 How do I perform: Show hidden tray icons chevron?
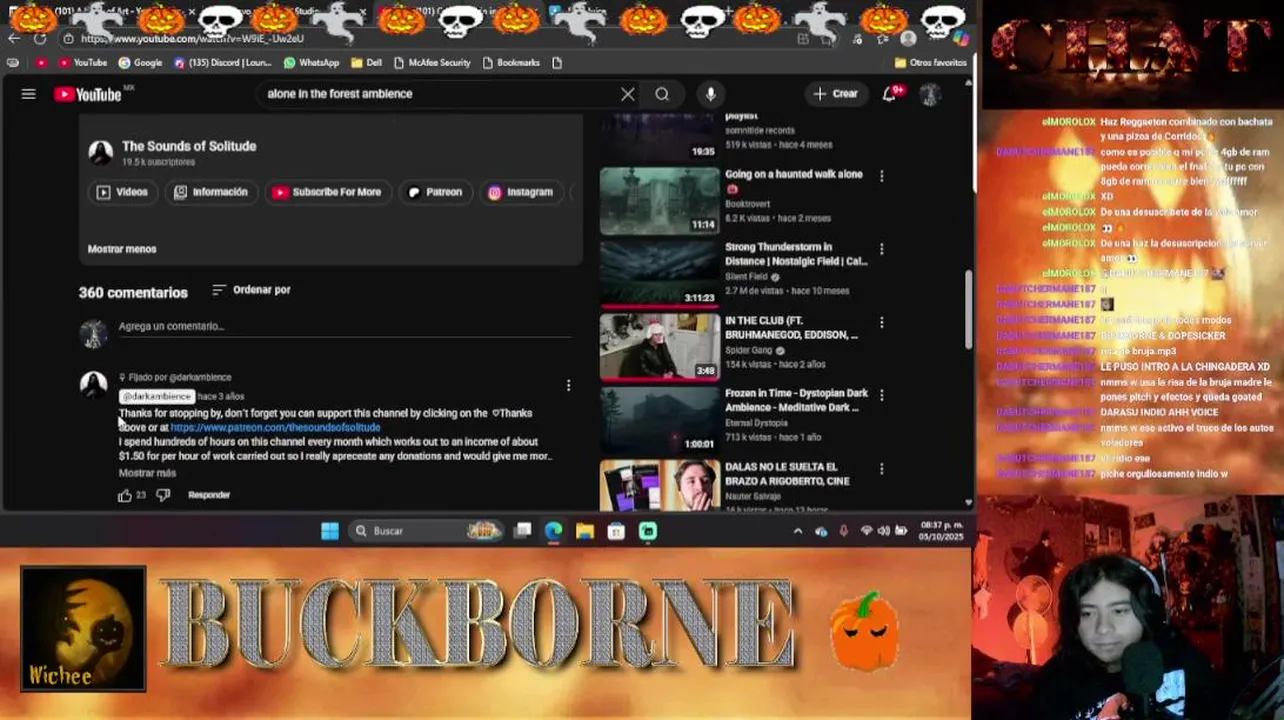click(797, 531)
